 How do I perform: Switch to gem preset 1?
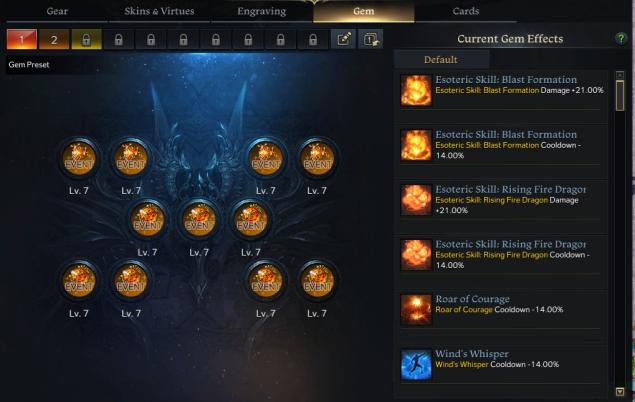coord(22,39)
